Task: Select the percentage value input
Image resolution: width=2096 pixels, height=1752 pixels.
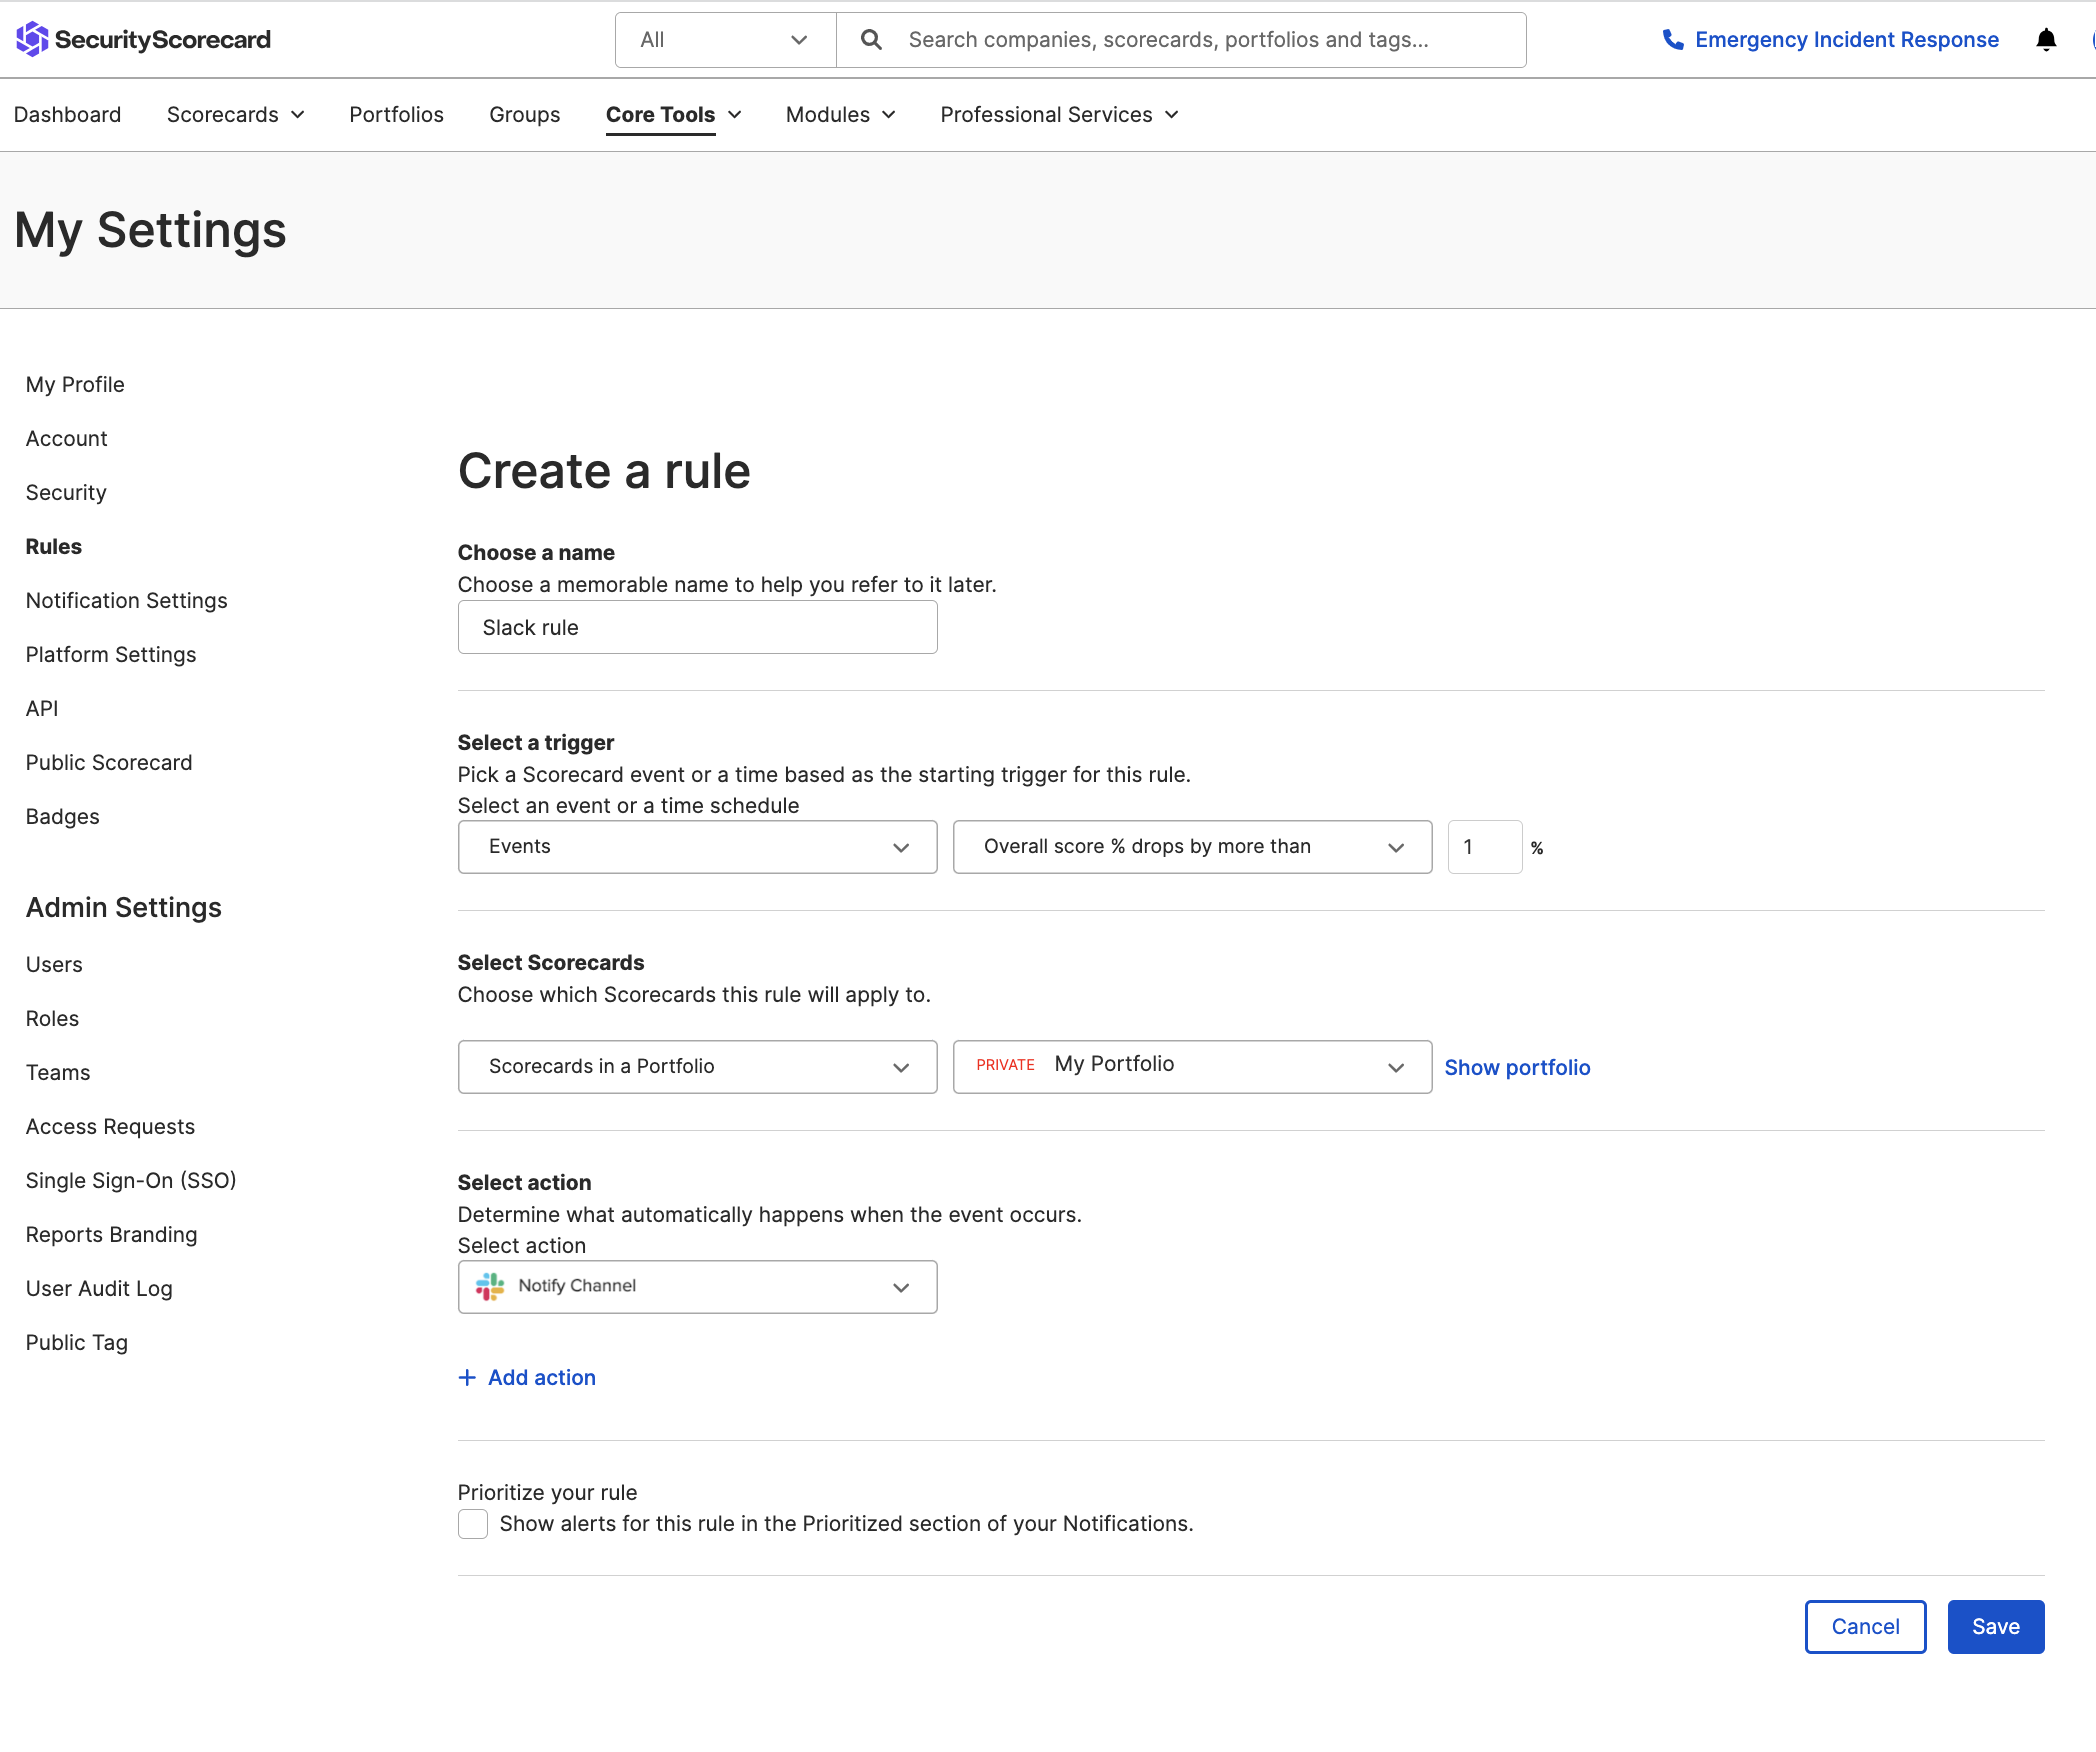Action: [x=1484, y=846]
